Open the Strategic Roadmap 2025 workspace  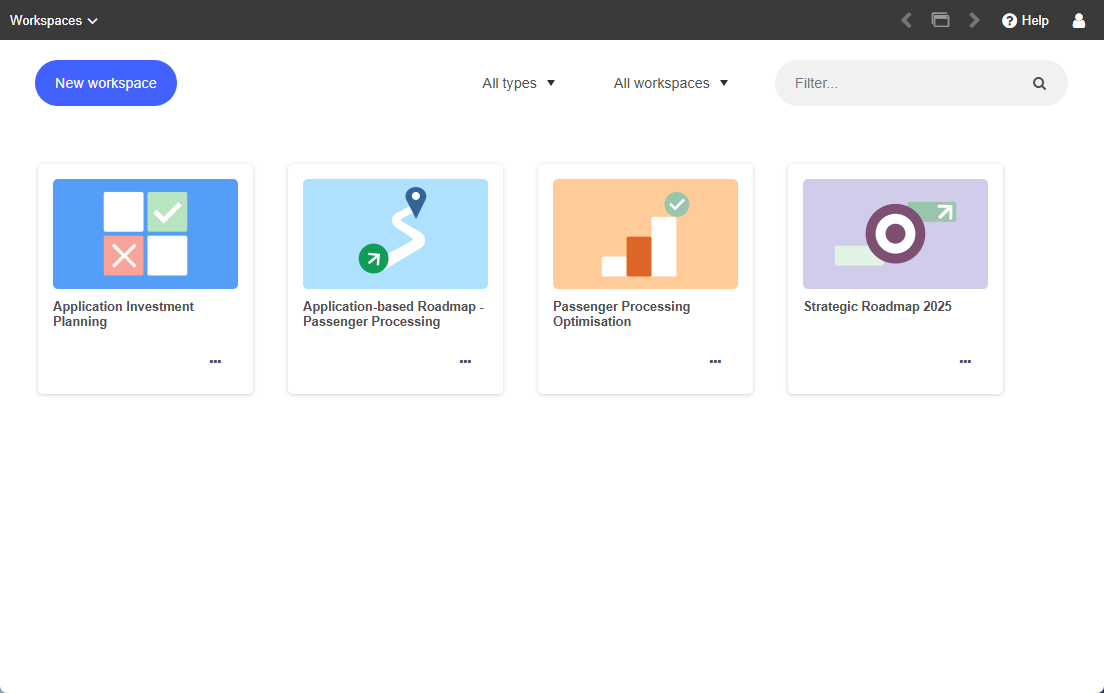tap(877, 306)
